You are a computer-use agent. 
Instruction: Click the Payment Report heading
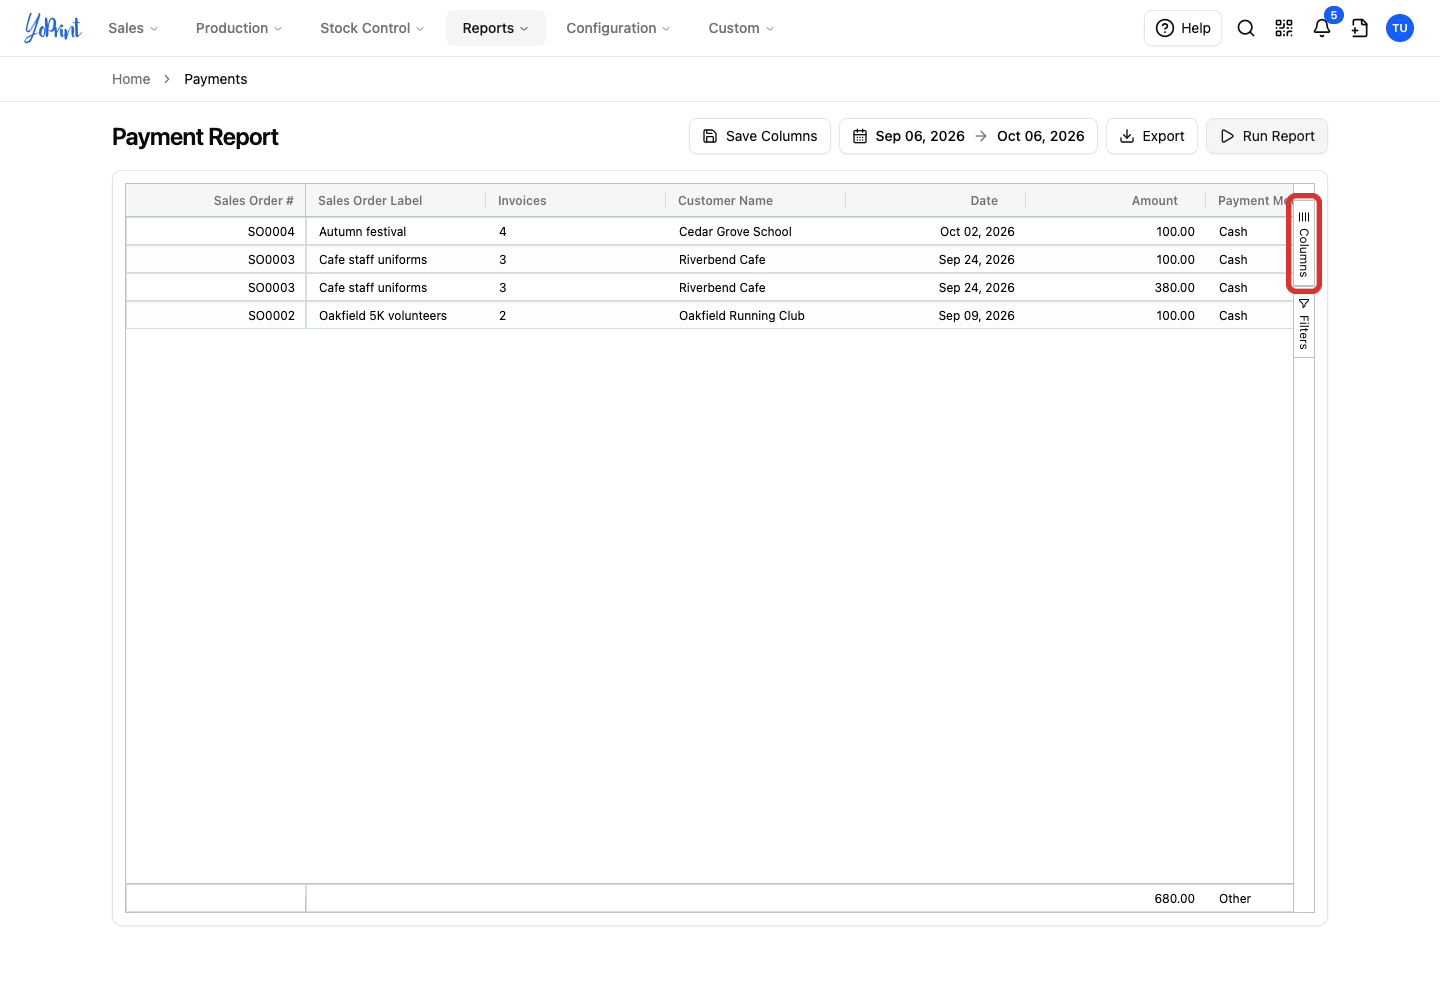(195, 137)
